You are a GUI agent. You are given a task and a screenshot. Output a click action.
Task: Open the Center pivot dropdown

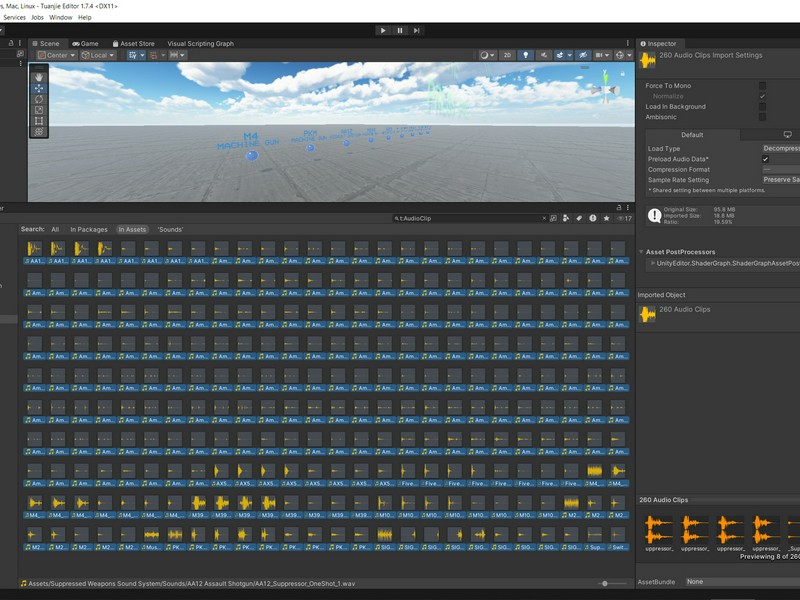tap(57, 55)
